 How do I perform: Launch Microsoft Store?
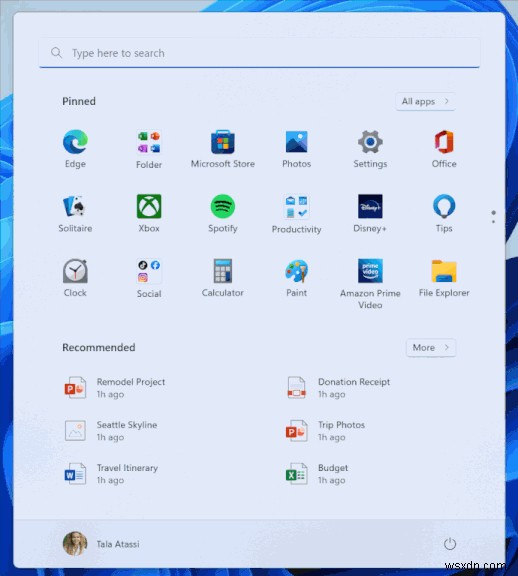click(223, 149)
